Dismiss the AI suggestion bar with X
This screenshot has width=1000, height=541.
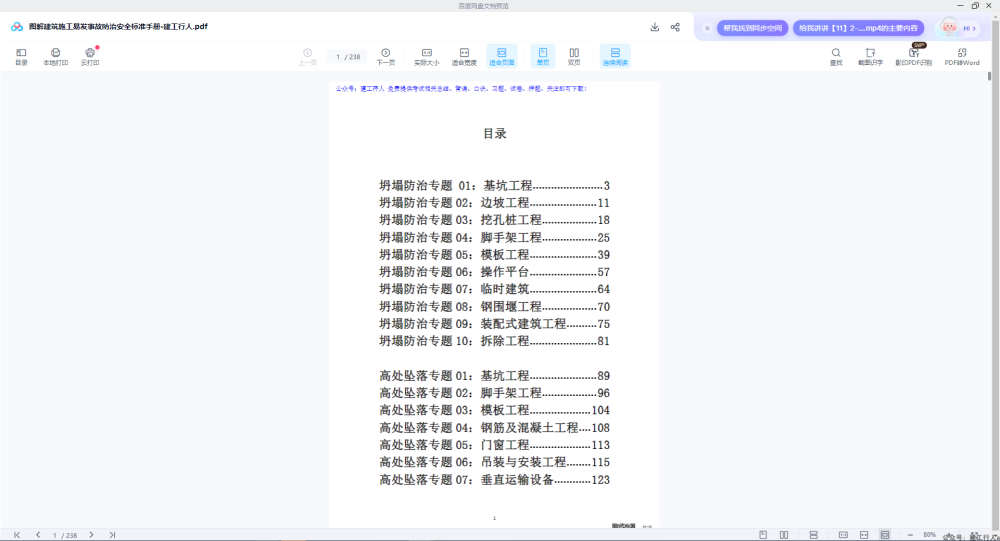tap(707, 28)
